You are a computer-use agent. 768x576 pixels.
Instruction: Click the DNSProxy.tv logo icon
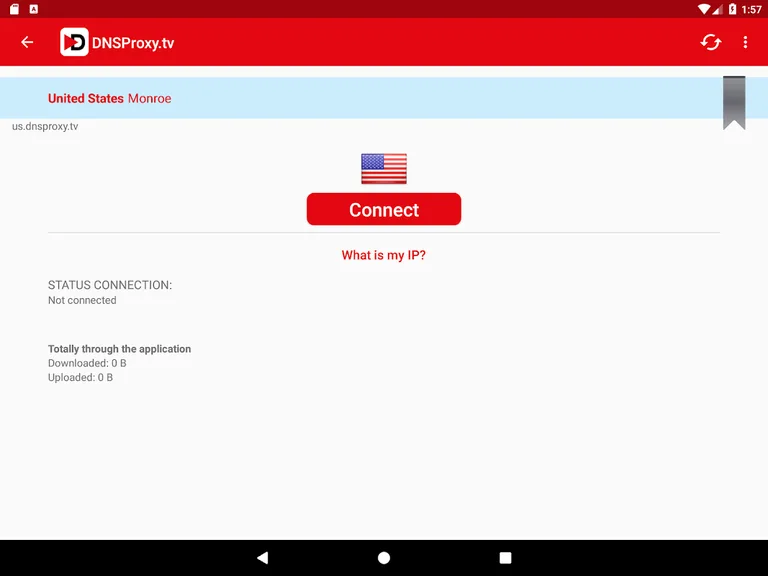pyautogui.click(x=74, y=42)
